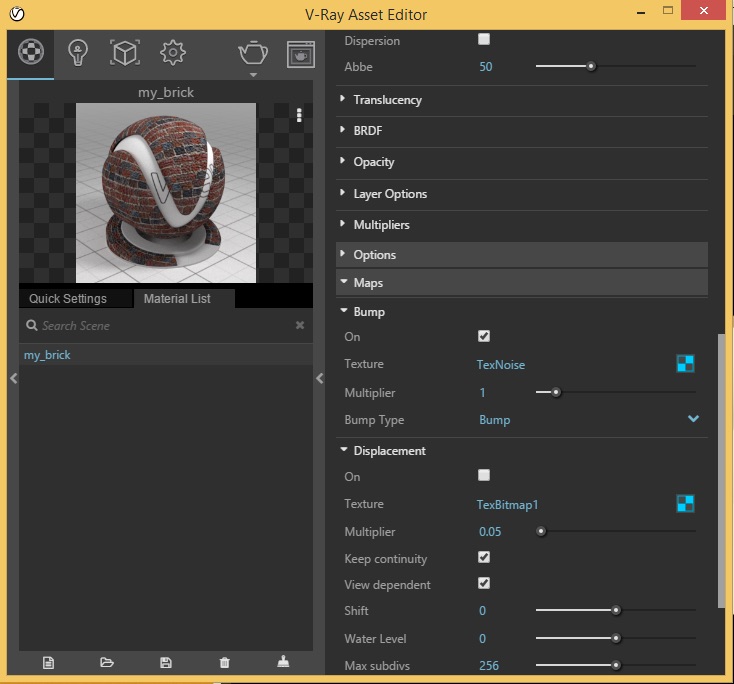Click the Displacement texture map icon
This screenshot has width=734, height=684.
point(685,504)
